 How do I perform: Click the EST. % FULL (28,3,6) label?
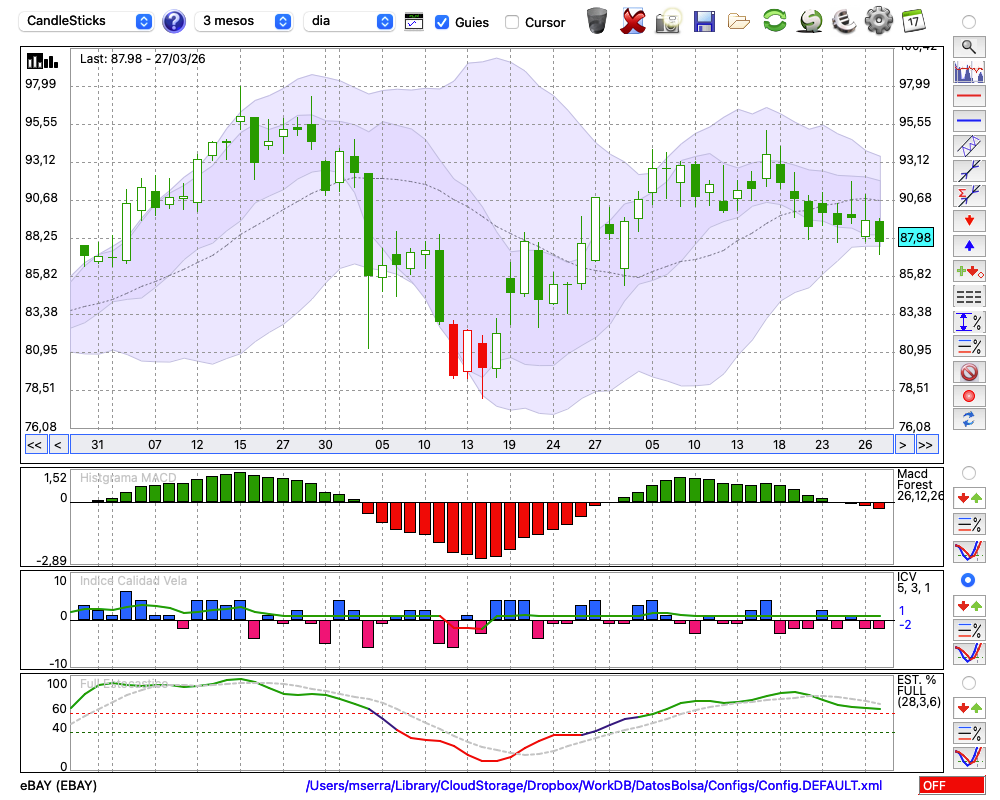tap(918, 691)
